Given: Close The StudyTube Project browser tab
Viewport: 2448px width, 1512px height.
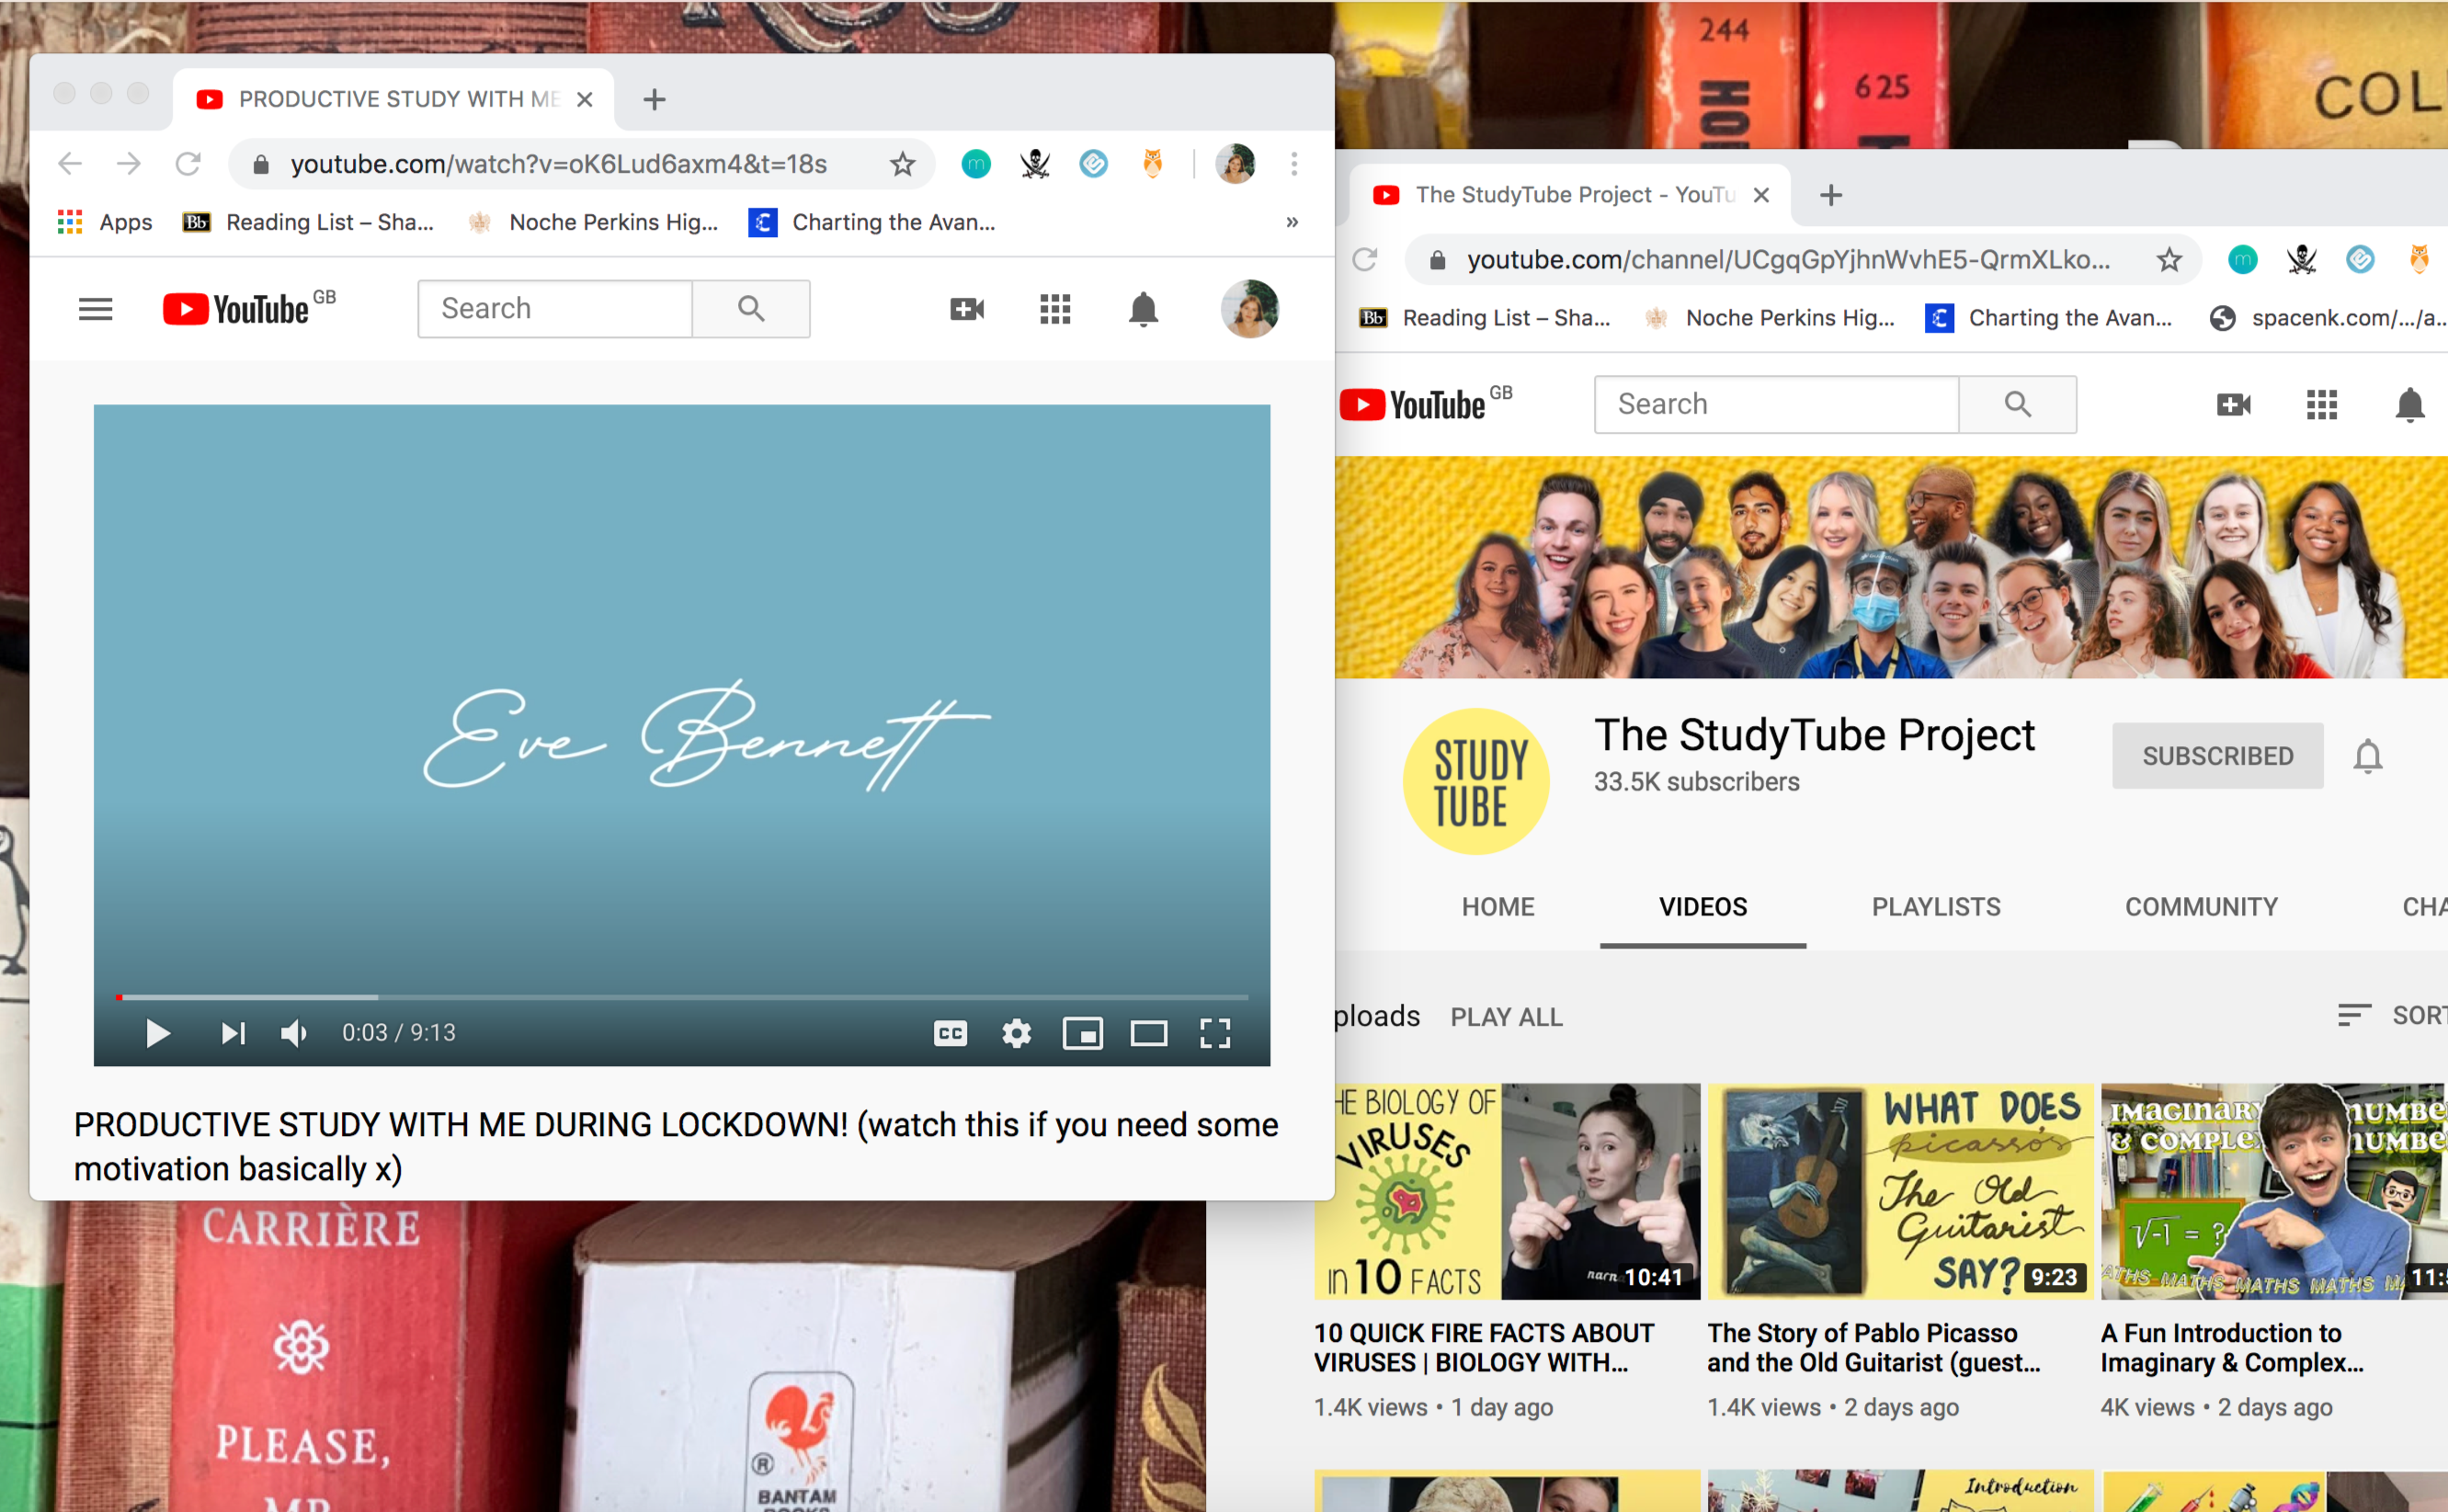Looking at the screenshot, I should (x=1762, y=195).
